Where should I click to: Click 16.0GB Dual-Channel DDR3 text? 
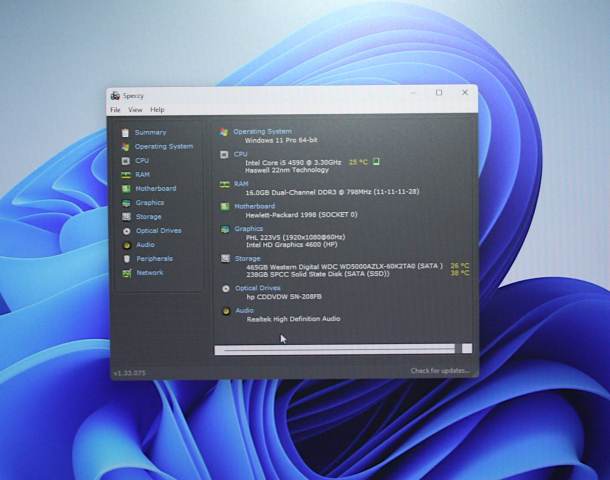coord(332,192)
